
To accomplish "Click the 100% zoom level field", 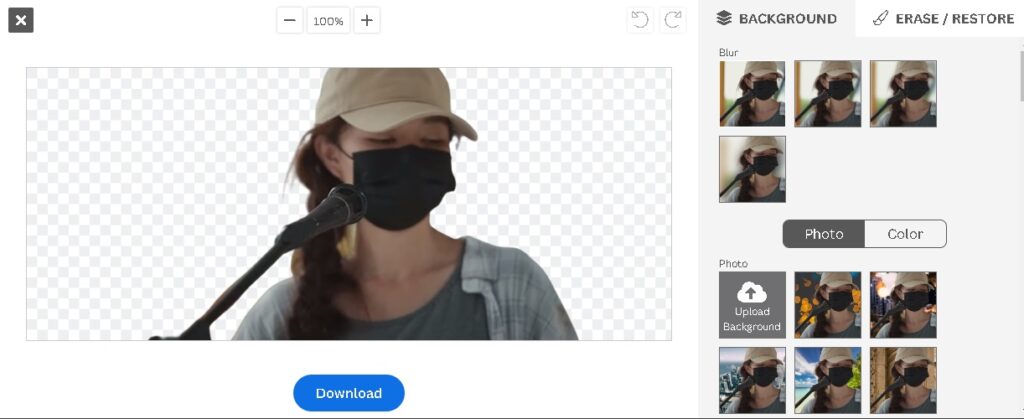I will 328,21.
